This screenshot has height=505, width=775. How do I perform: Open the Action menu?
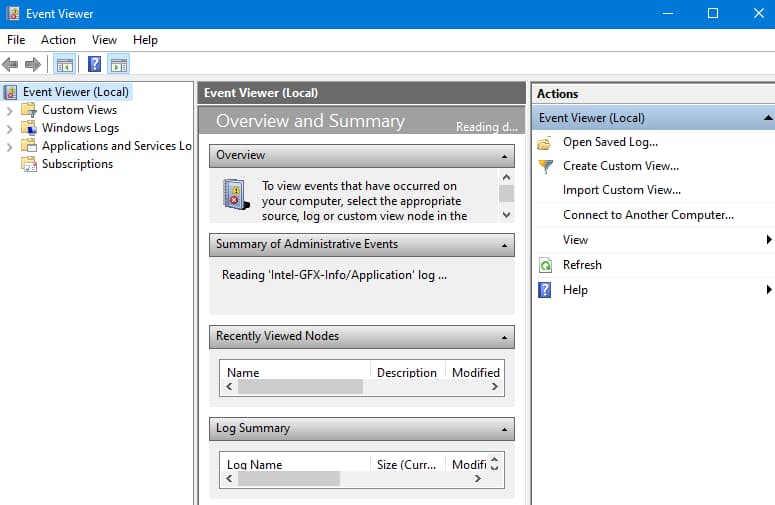coord(58,40)
